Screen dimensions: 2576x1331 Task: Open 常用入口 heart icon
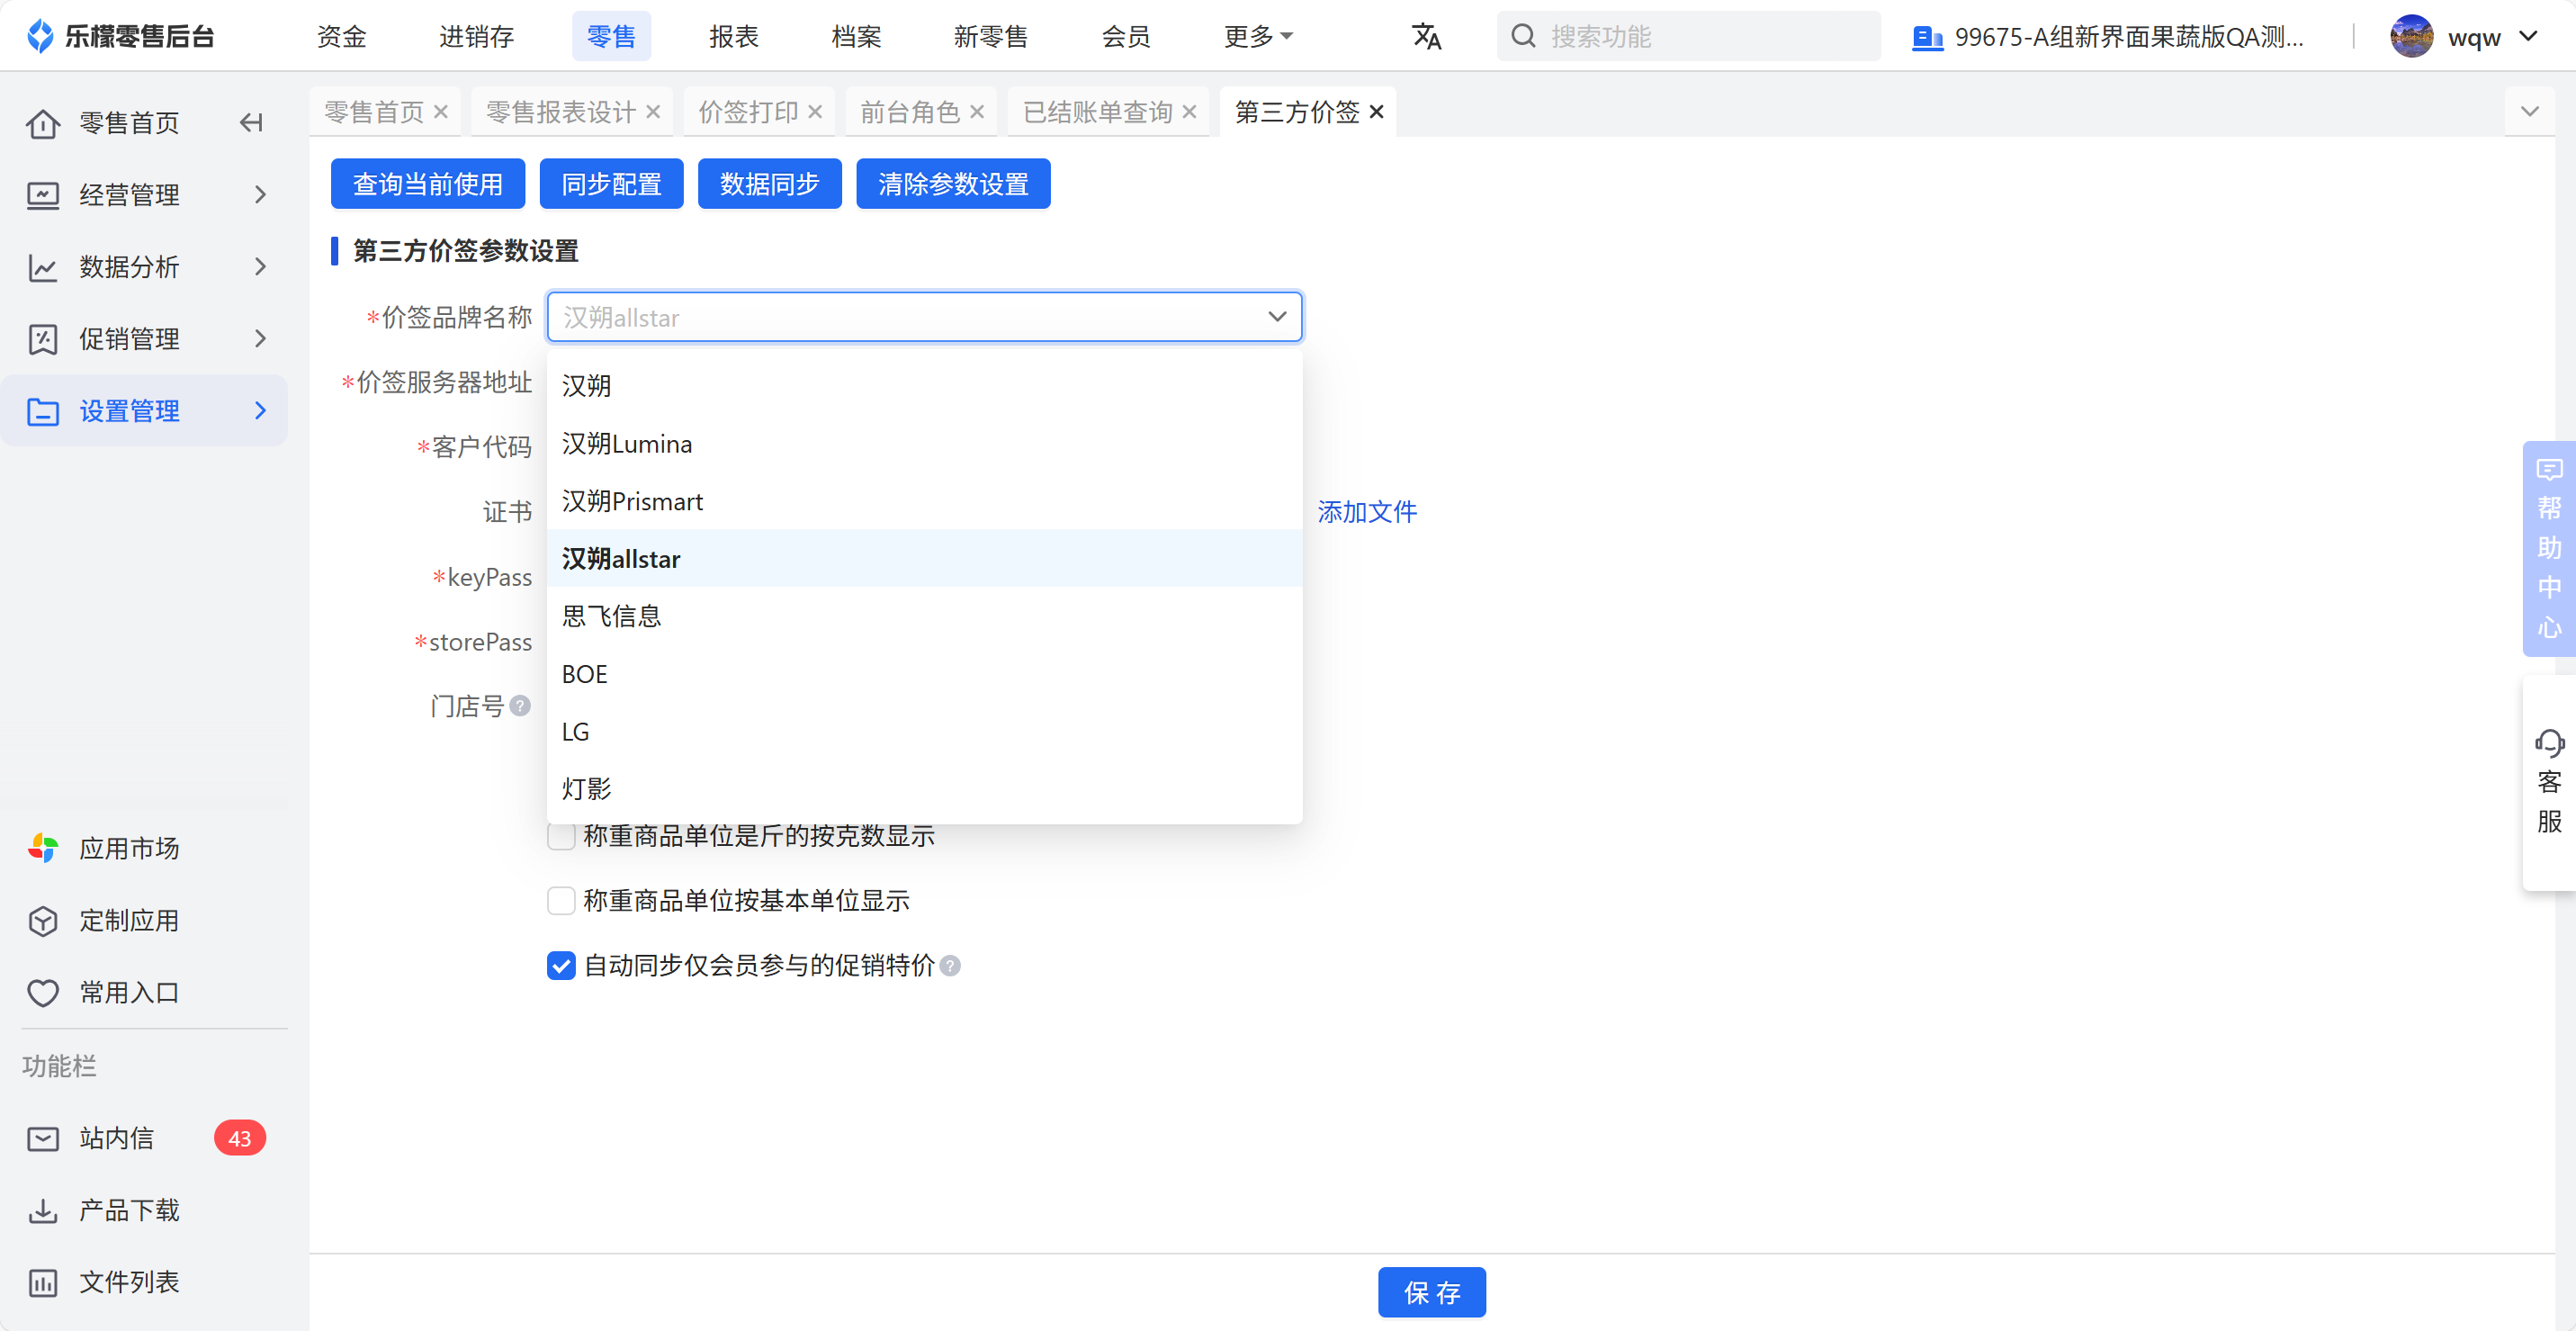click(43, 992)
